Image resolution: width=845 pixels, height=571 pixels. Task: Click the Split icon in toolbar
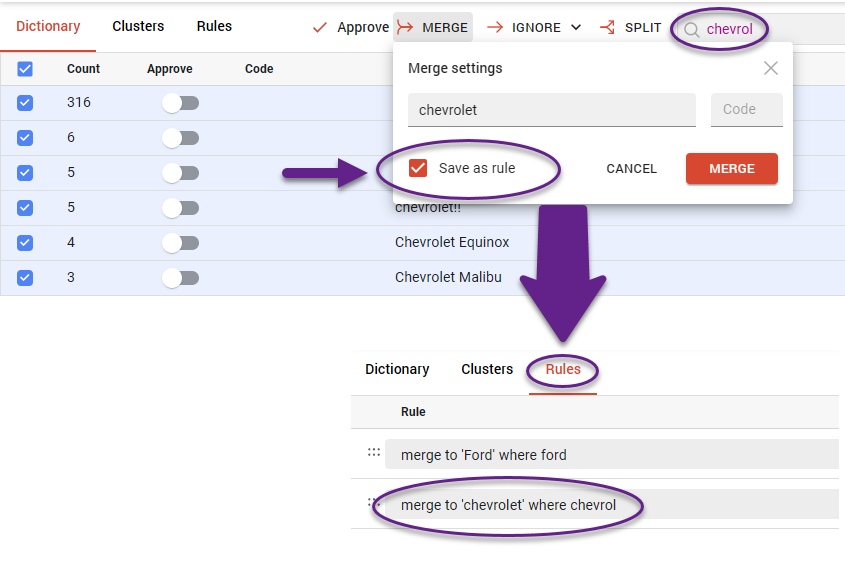tap(607, 27)
